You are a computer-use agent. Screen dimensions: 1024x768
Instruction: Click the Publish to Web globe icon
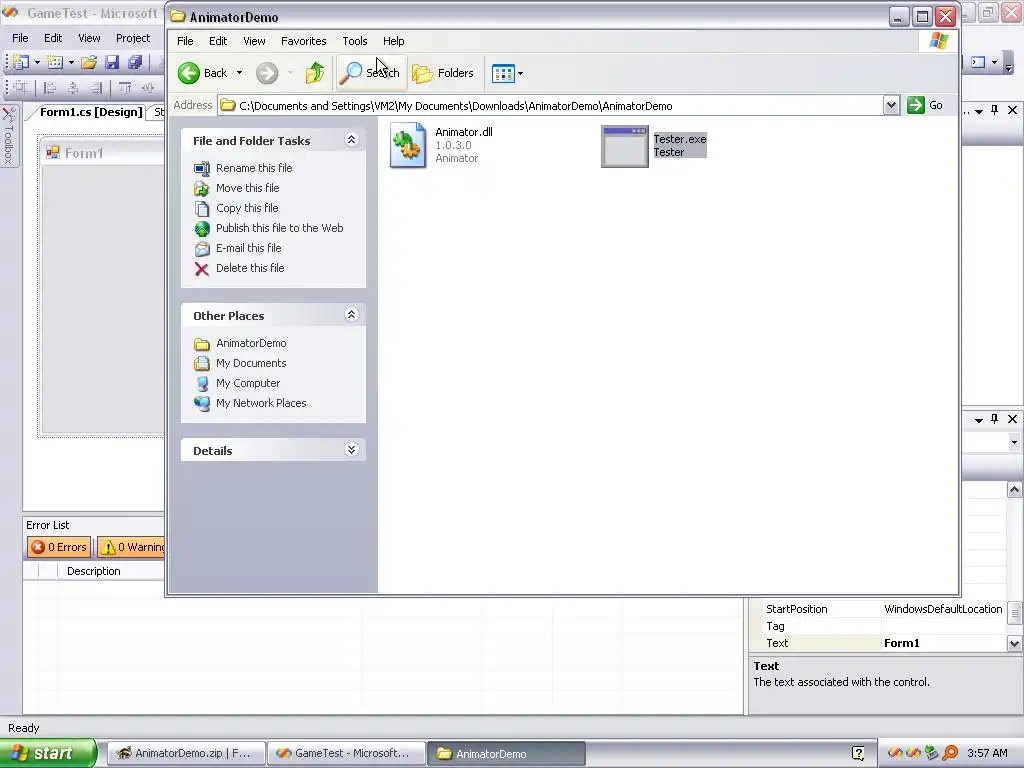pos(202,229)
